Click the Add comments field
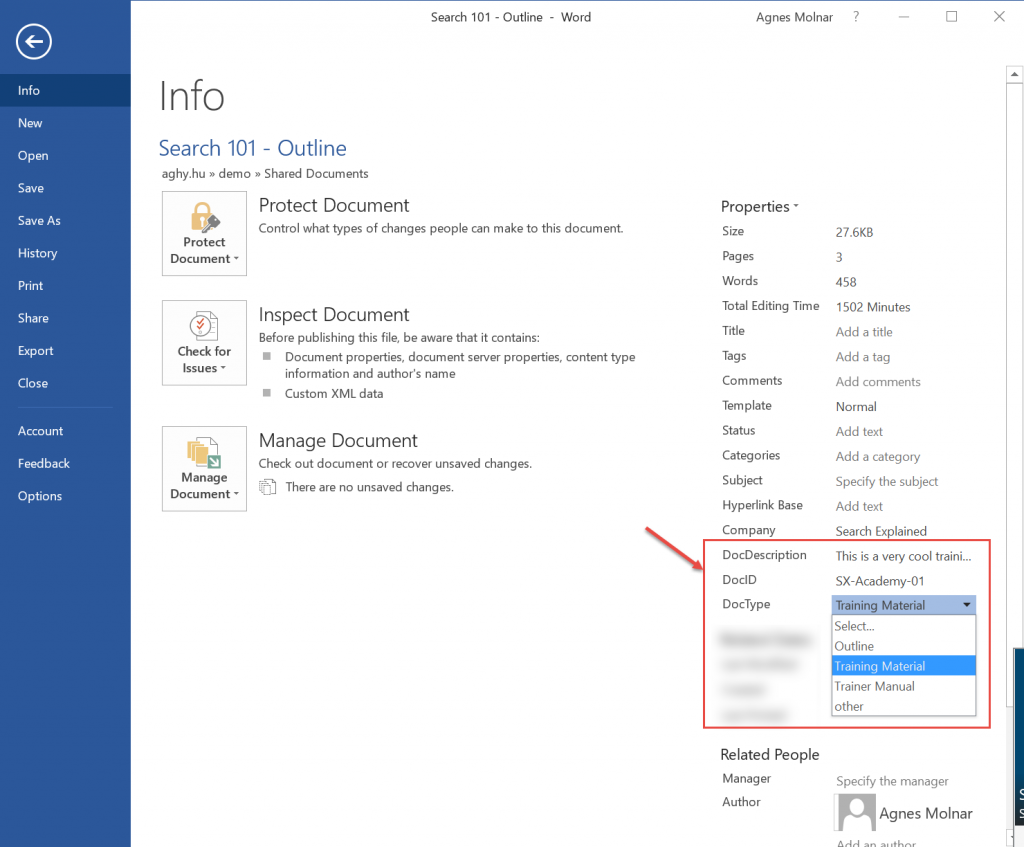The width and height of the screenshot is (1024, 847). coord(878,381)
